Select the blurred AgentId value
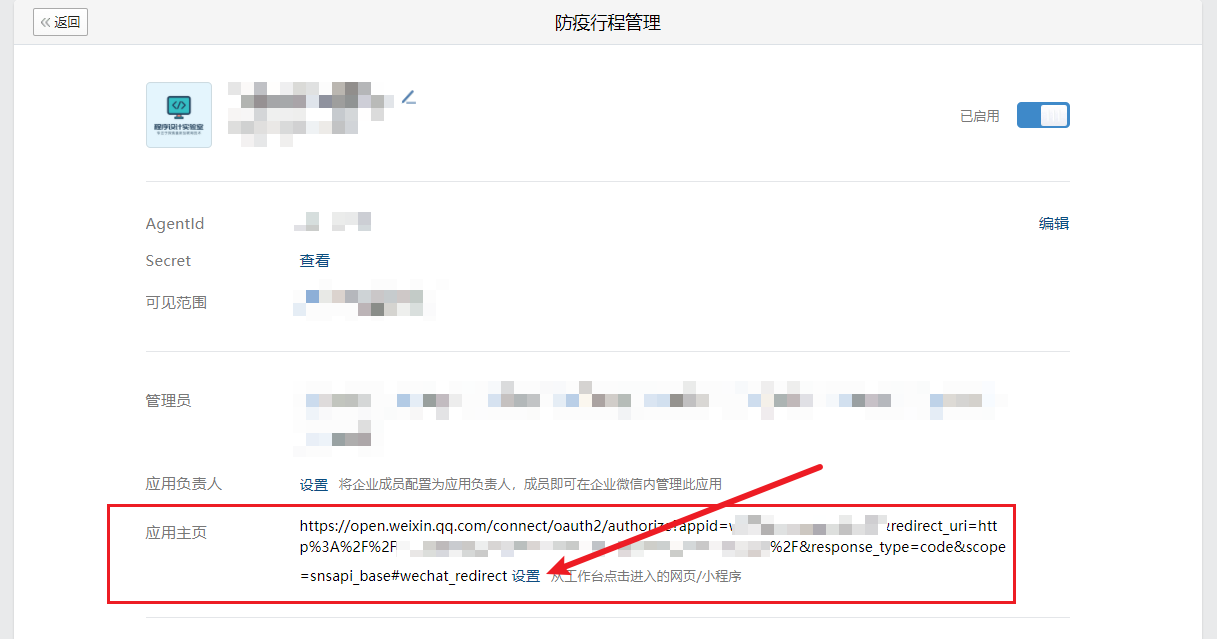The height and width of the screenshot is (639, 1217). pyautogui.click(x=333, y=221)
